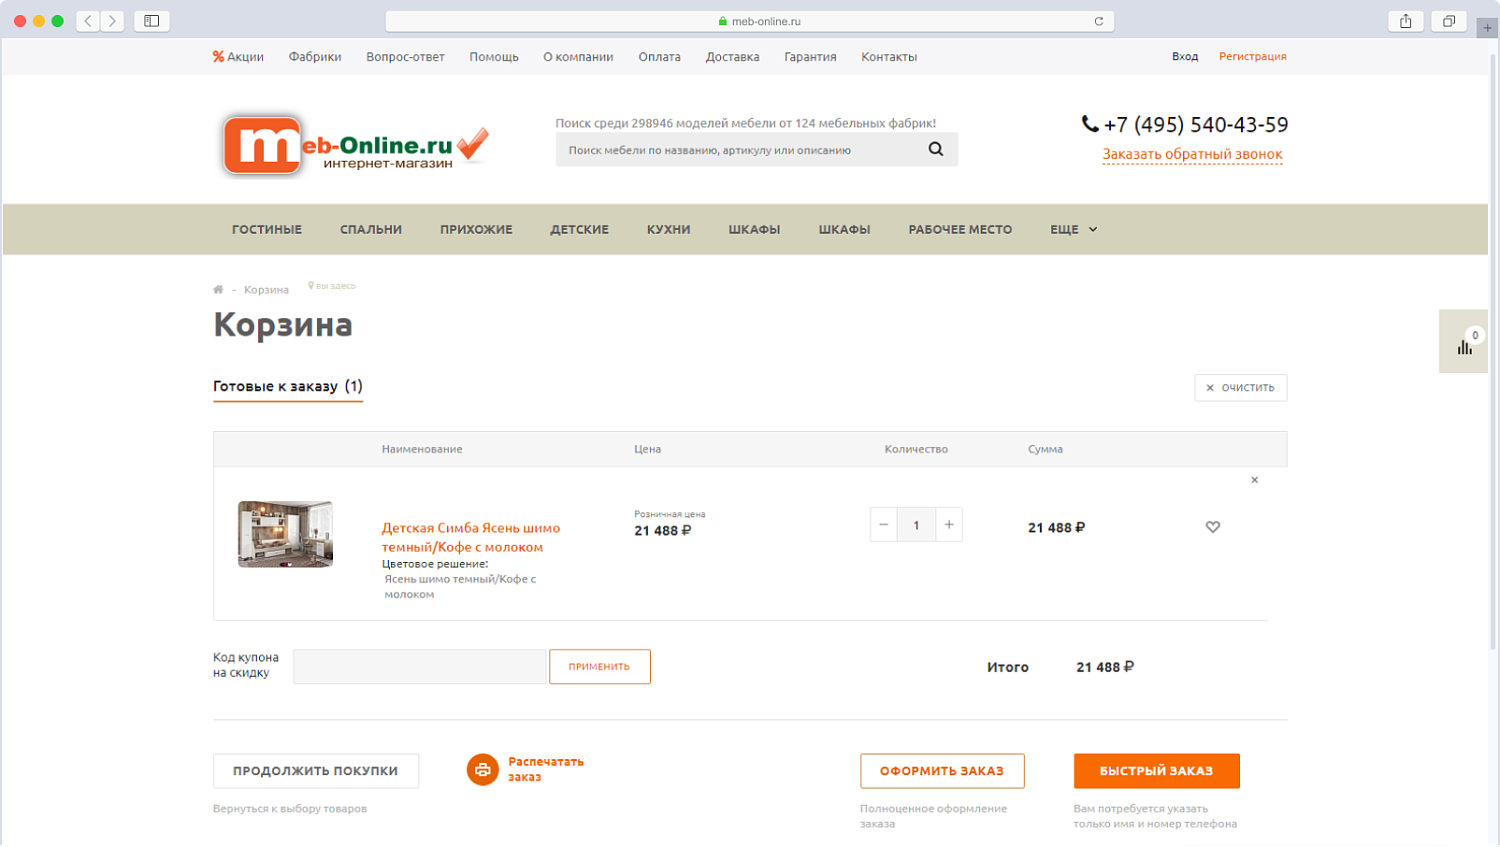The image size is (1500, 847).
Task: Click the search magnifier icon
Action: [935, 149]
